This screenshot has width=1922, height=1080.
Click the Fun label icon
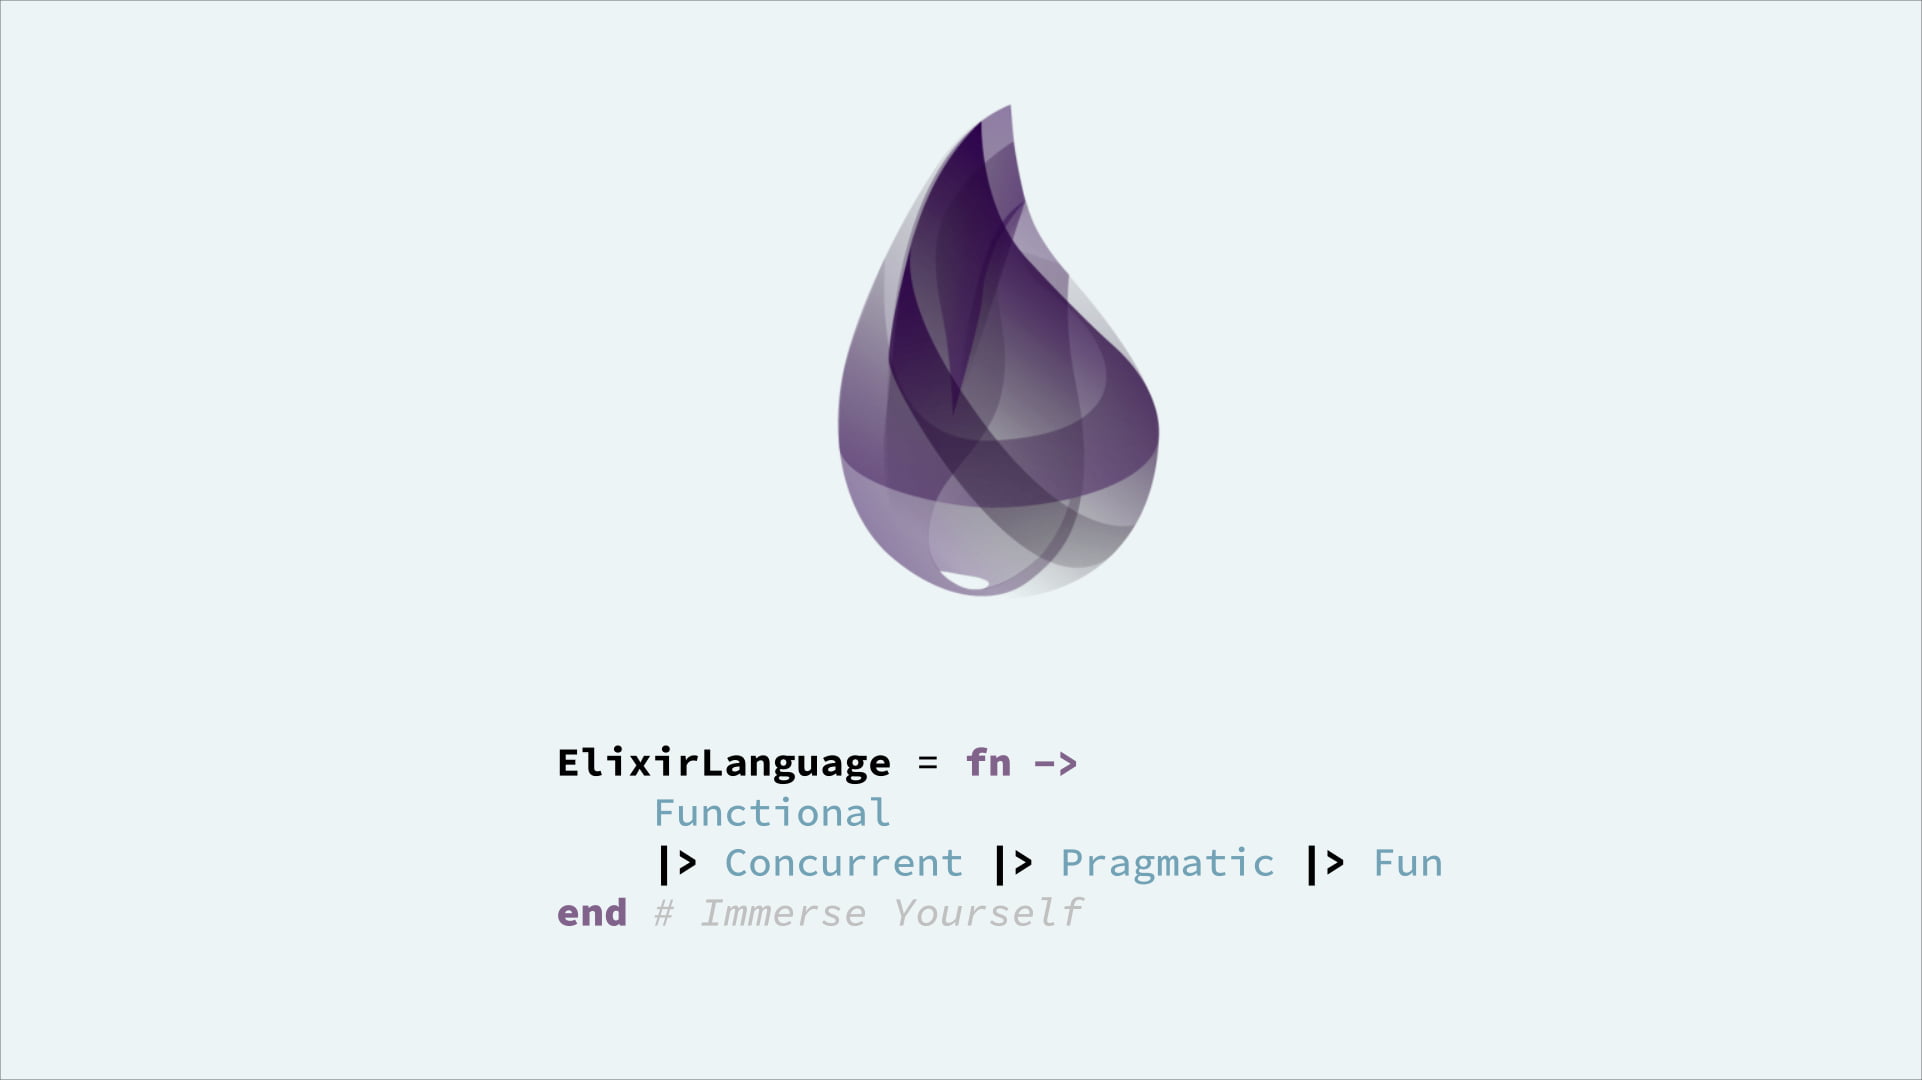coord(1407,861)
